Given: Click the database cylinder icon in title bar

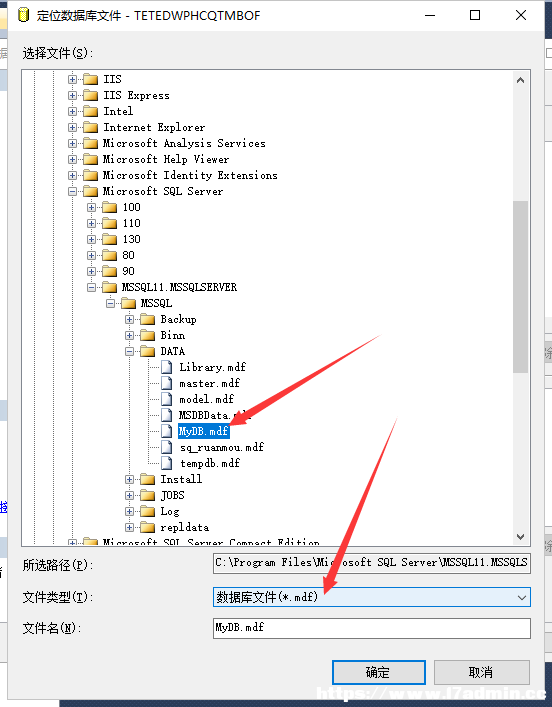Looking at the screenshot, I should [x=23, y=15].
